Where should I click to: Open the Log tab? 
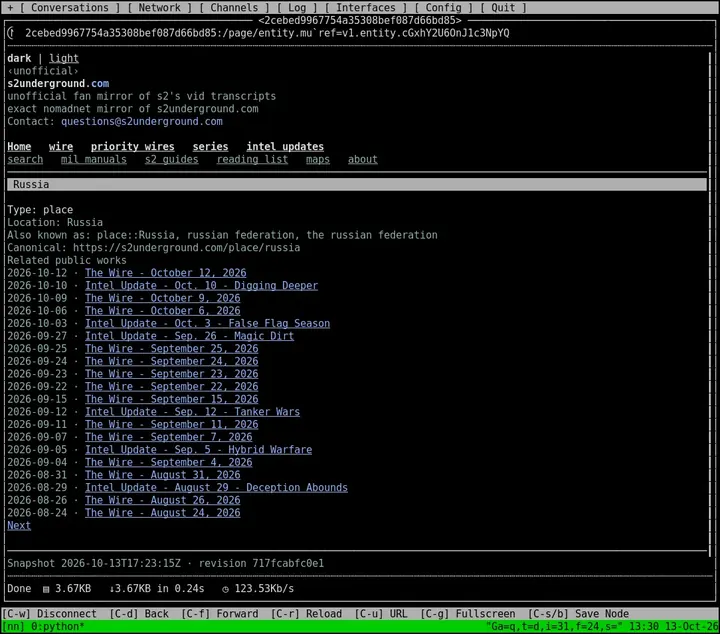297,7
